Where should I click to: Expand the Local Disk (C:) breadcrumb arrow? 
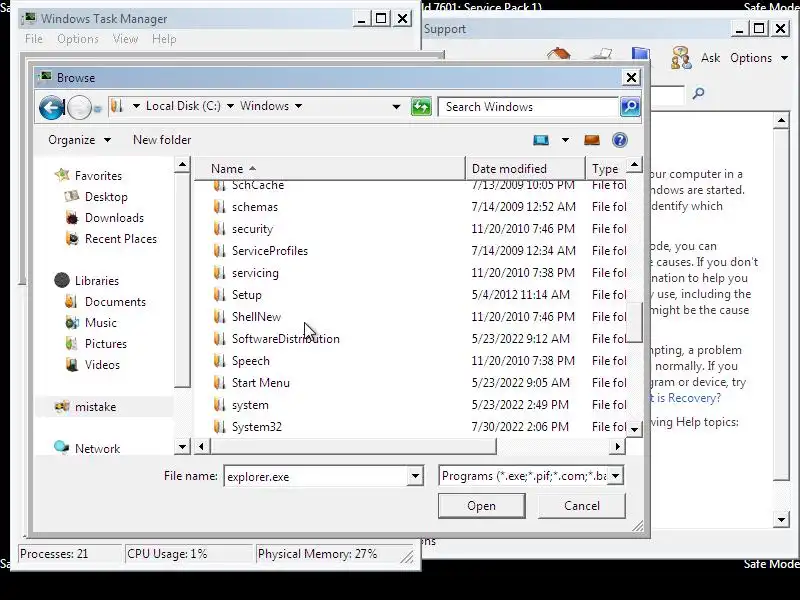click(x=231, y=106)
